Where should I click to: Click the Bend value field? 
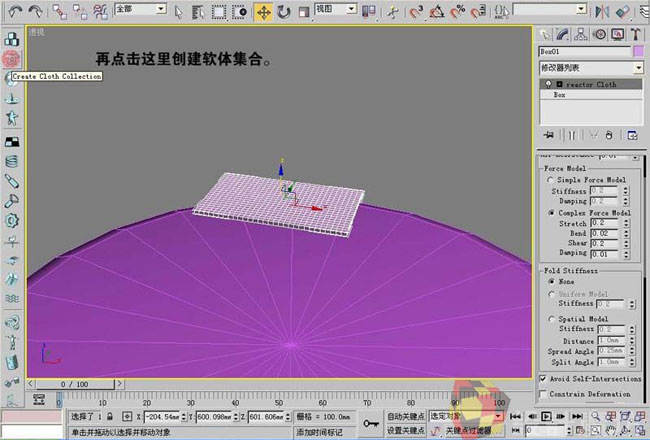point(604,233)
